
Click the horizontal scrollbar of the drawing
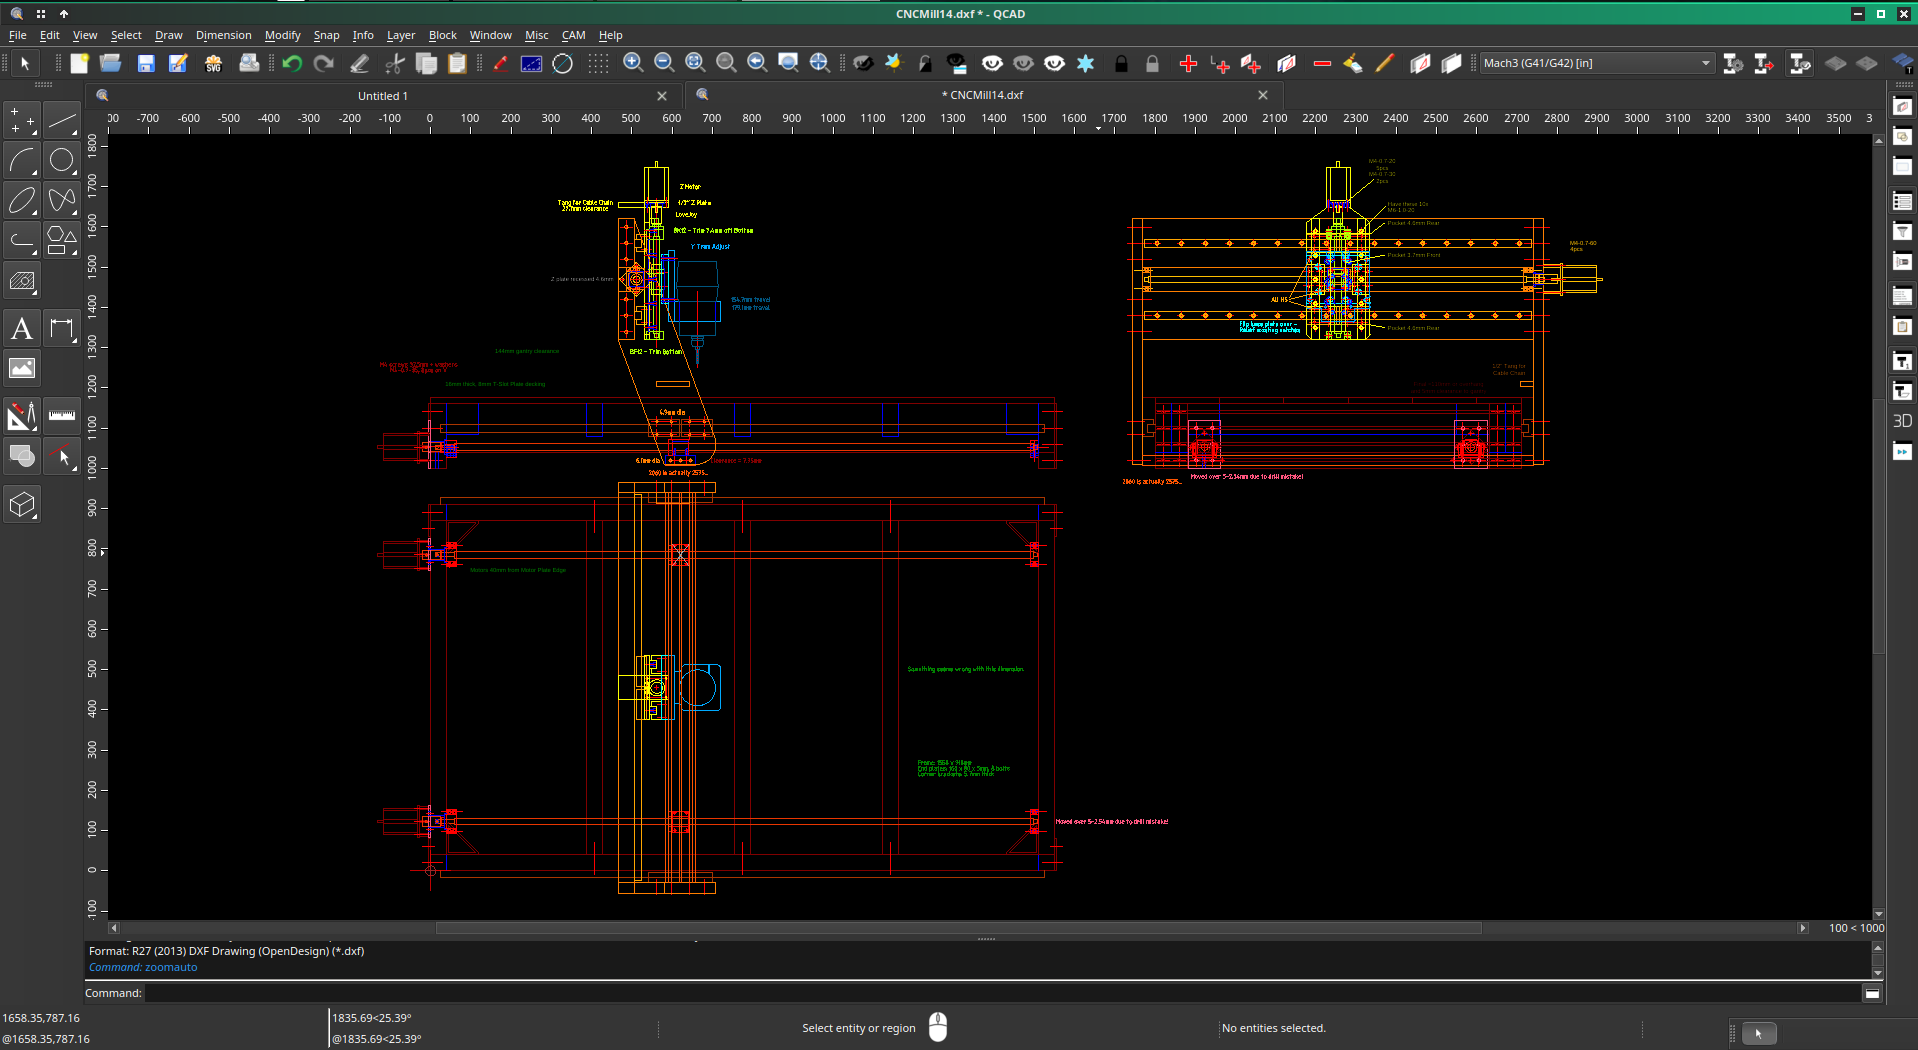point(958,928)
